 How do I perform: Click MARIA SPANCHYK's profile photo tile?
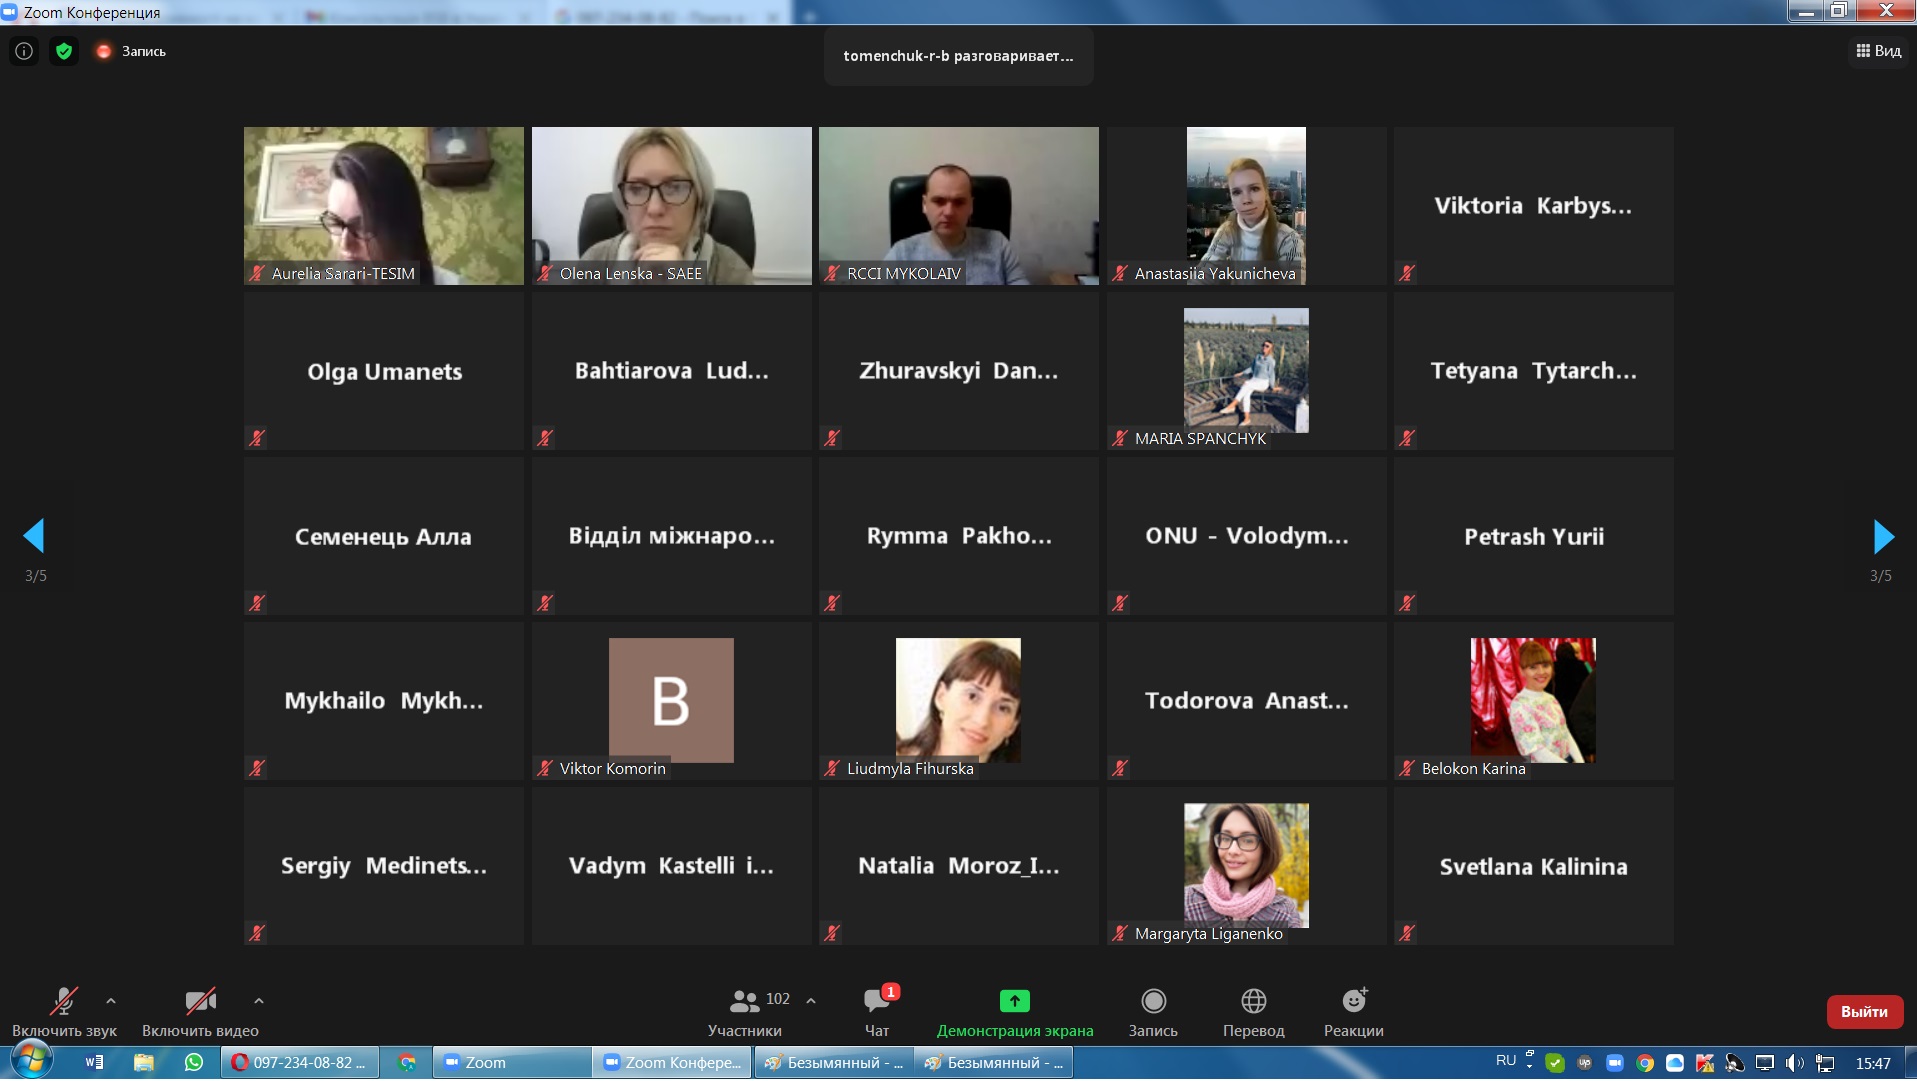coord(1247,371)
